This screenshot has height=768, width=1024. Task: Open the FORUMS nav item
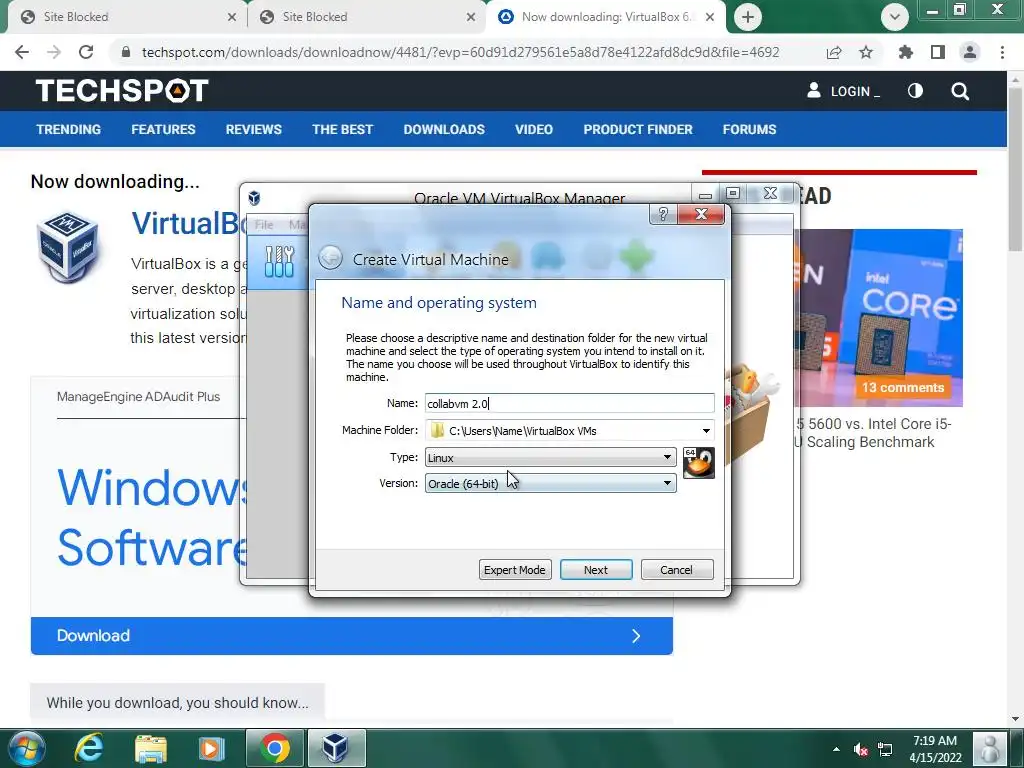(x=749, y=129)
